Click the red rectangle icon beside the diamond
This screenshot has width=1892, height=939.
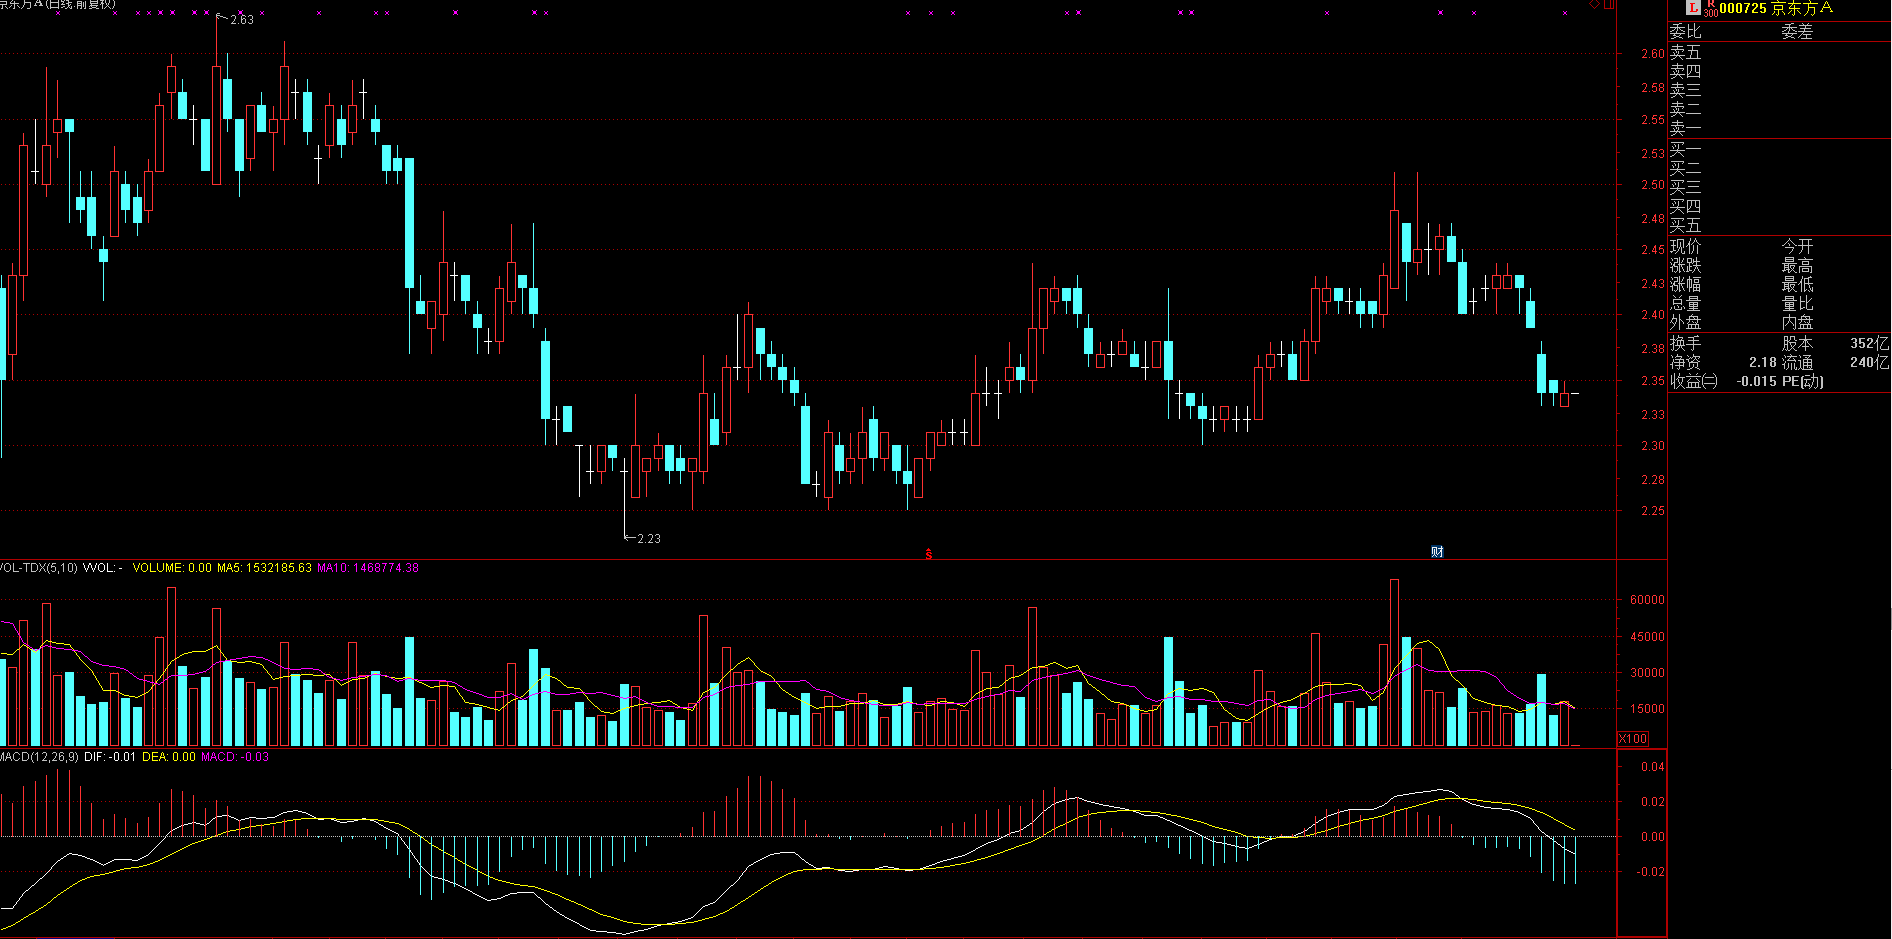pos(1608,4)
